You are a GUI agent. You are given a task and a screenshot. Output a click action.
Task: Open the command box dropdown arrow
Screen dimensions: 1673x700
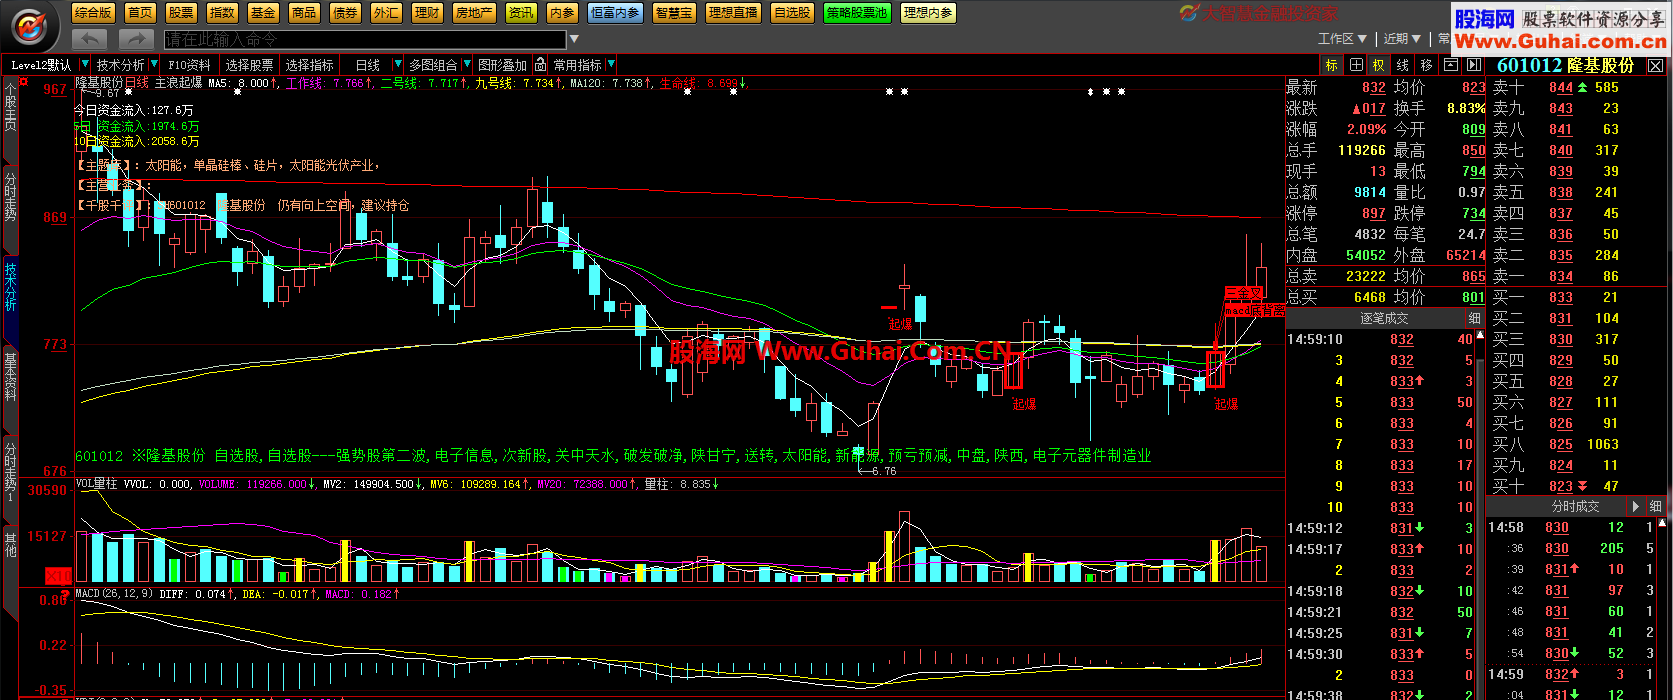(x=573, y=40)
